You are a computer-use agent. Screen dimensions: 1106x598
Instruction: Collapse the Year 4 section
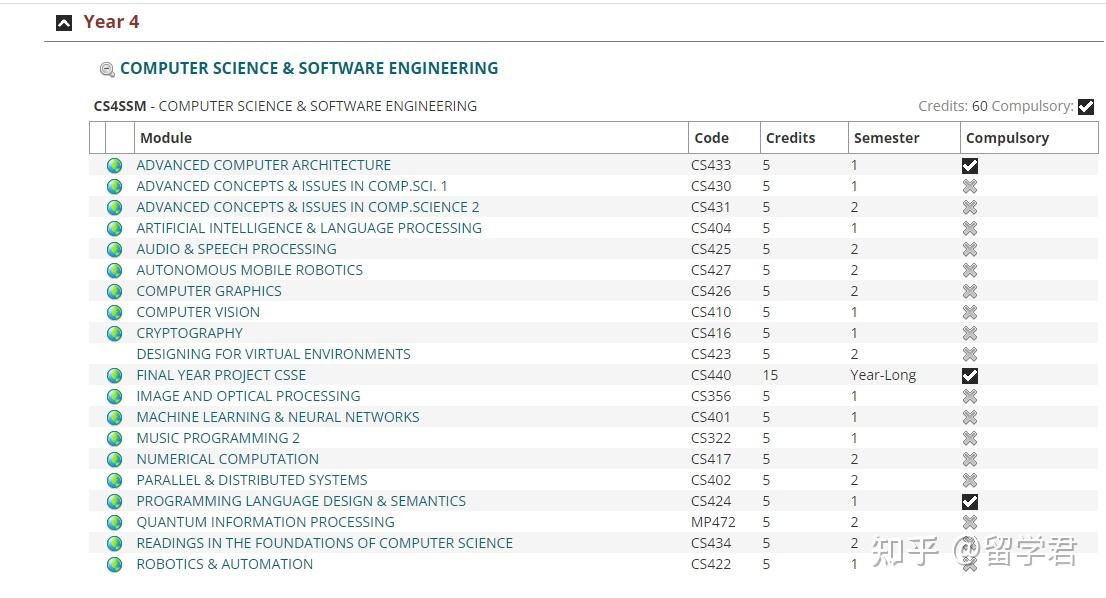pyautogui.click(x=64, y=23)
